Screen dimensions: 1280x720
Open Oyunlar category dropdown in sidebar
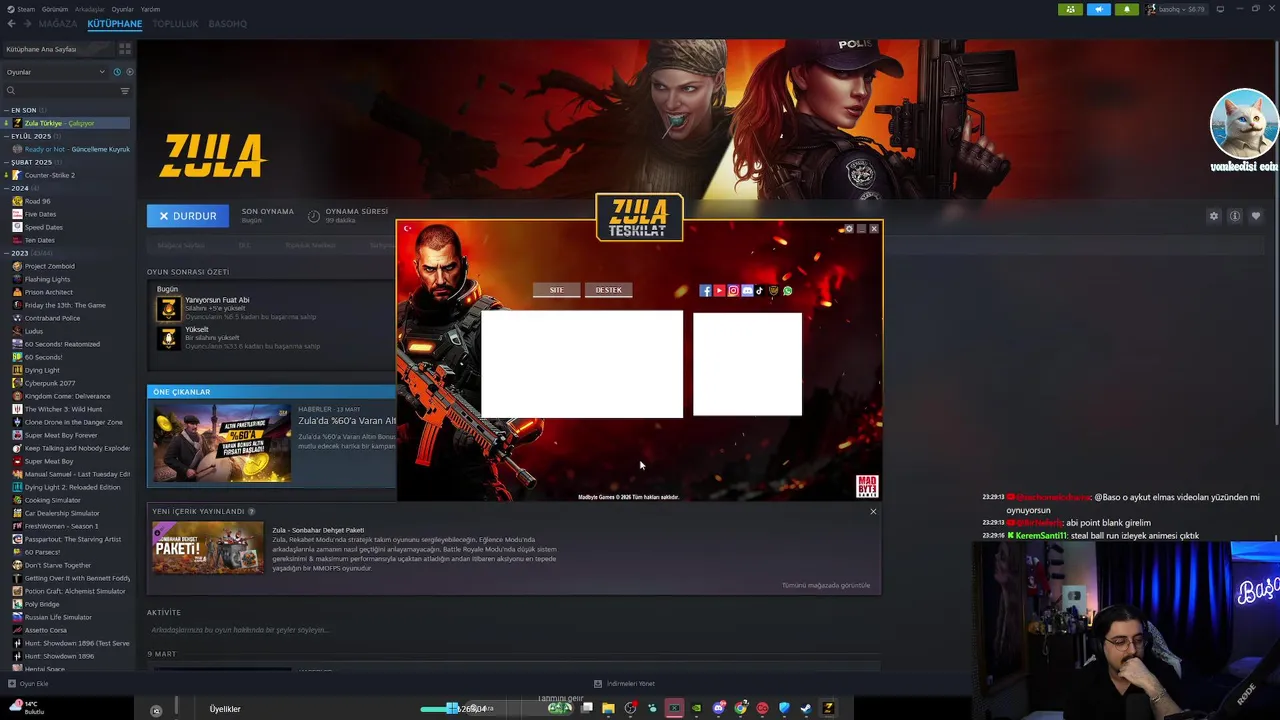coord(55,72)
